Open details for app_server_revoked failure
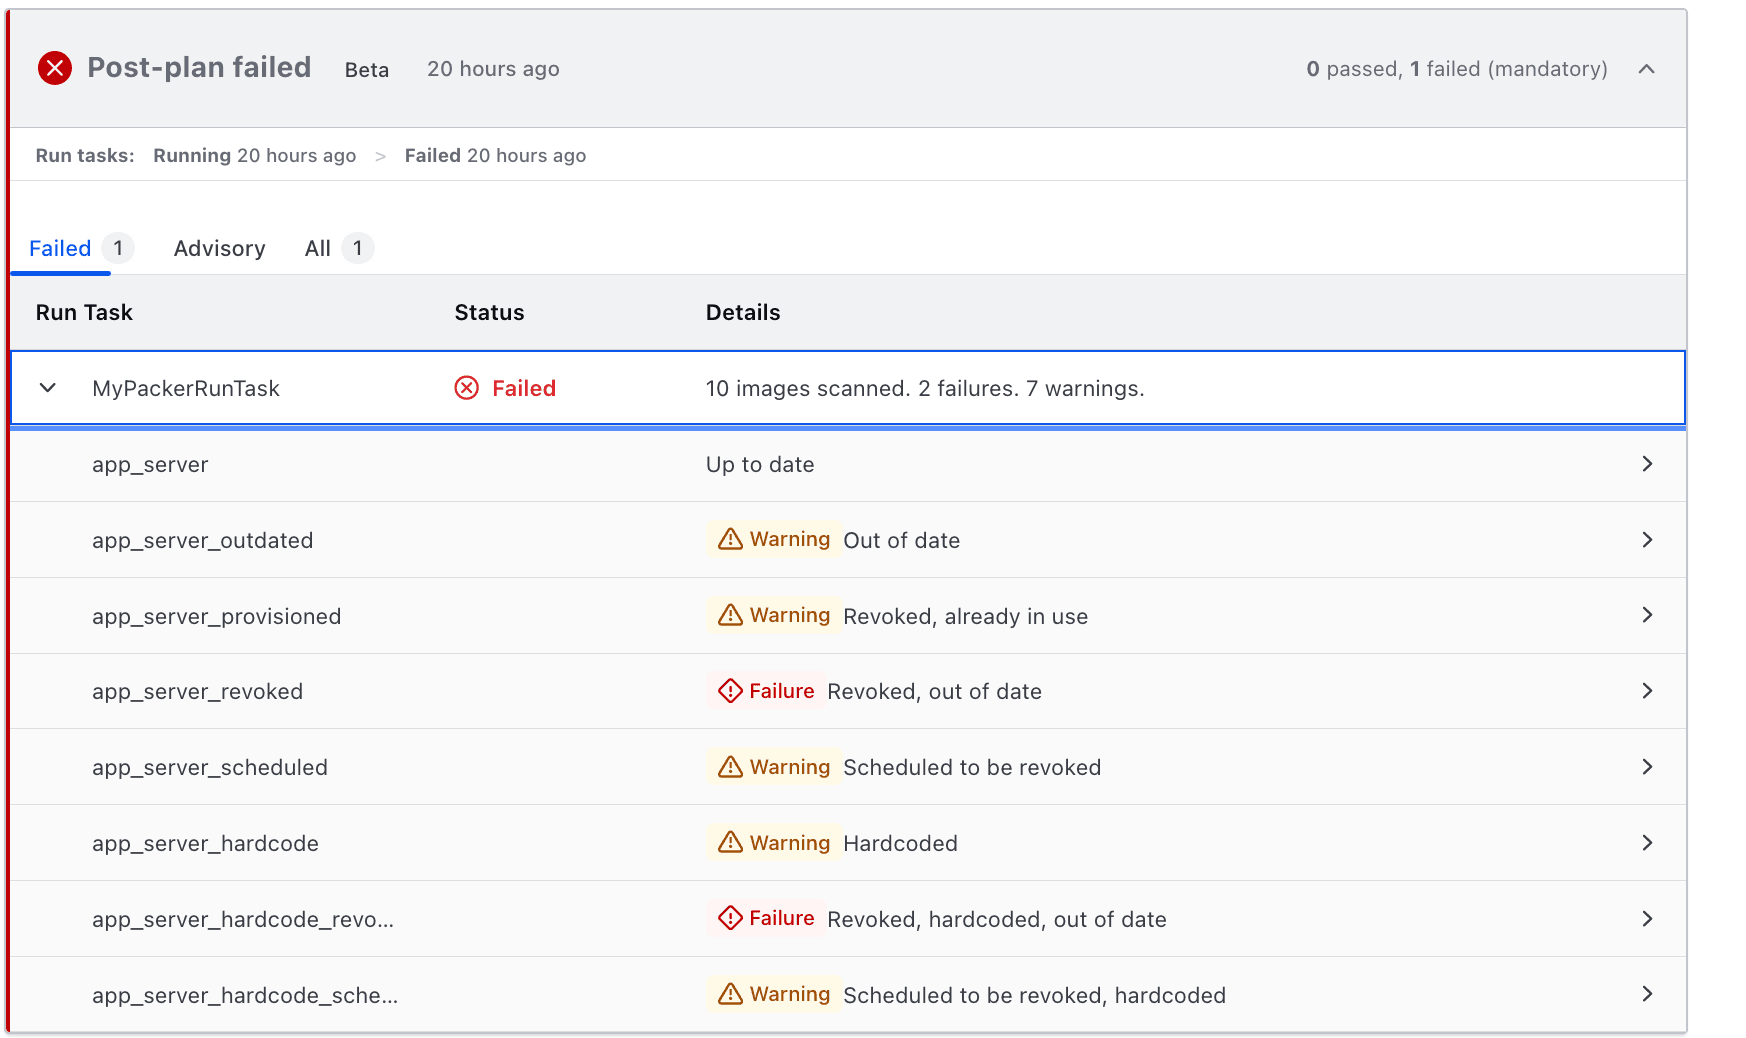 tap(1648, 690)
